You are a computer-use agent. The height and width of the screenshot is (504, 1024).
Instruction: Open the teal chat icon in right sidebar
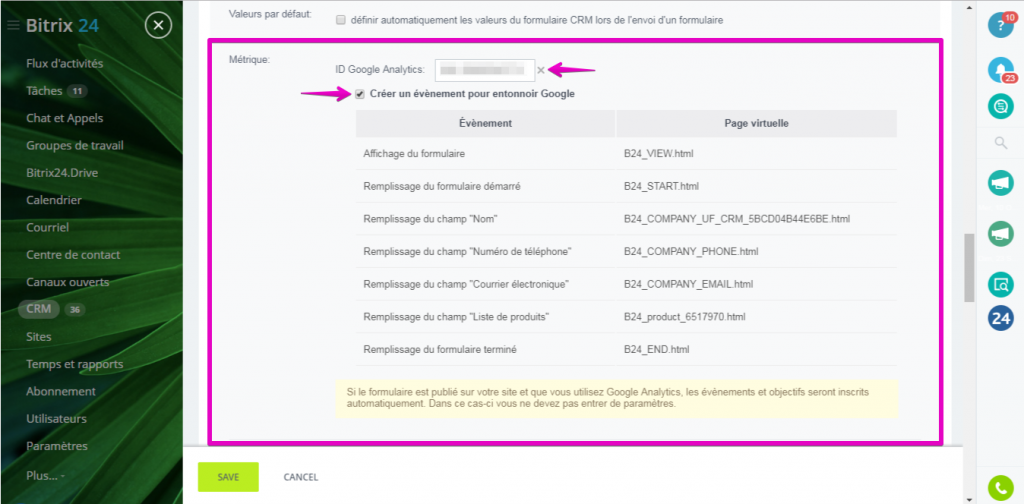pyautogui.click(x=1000, y=106)
